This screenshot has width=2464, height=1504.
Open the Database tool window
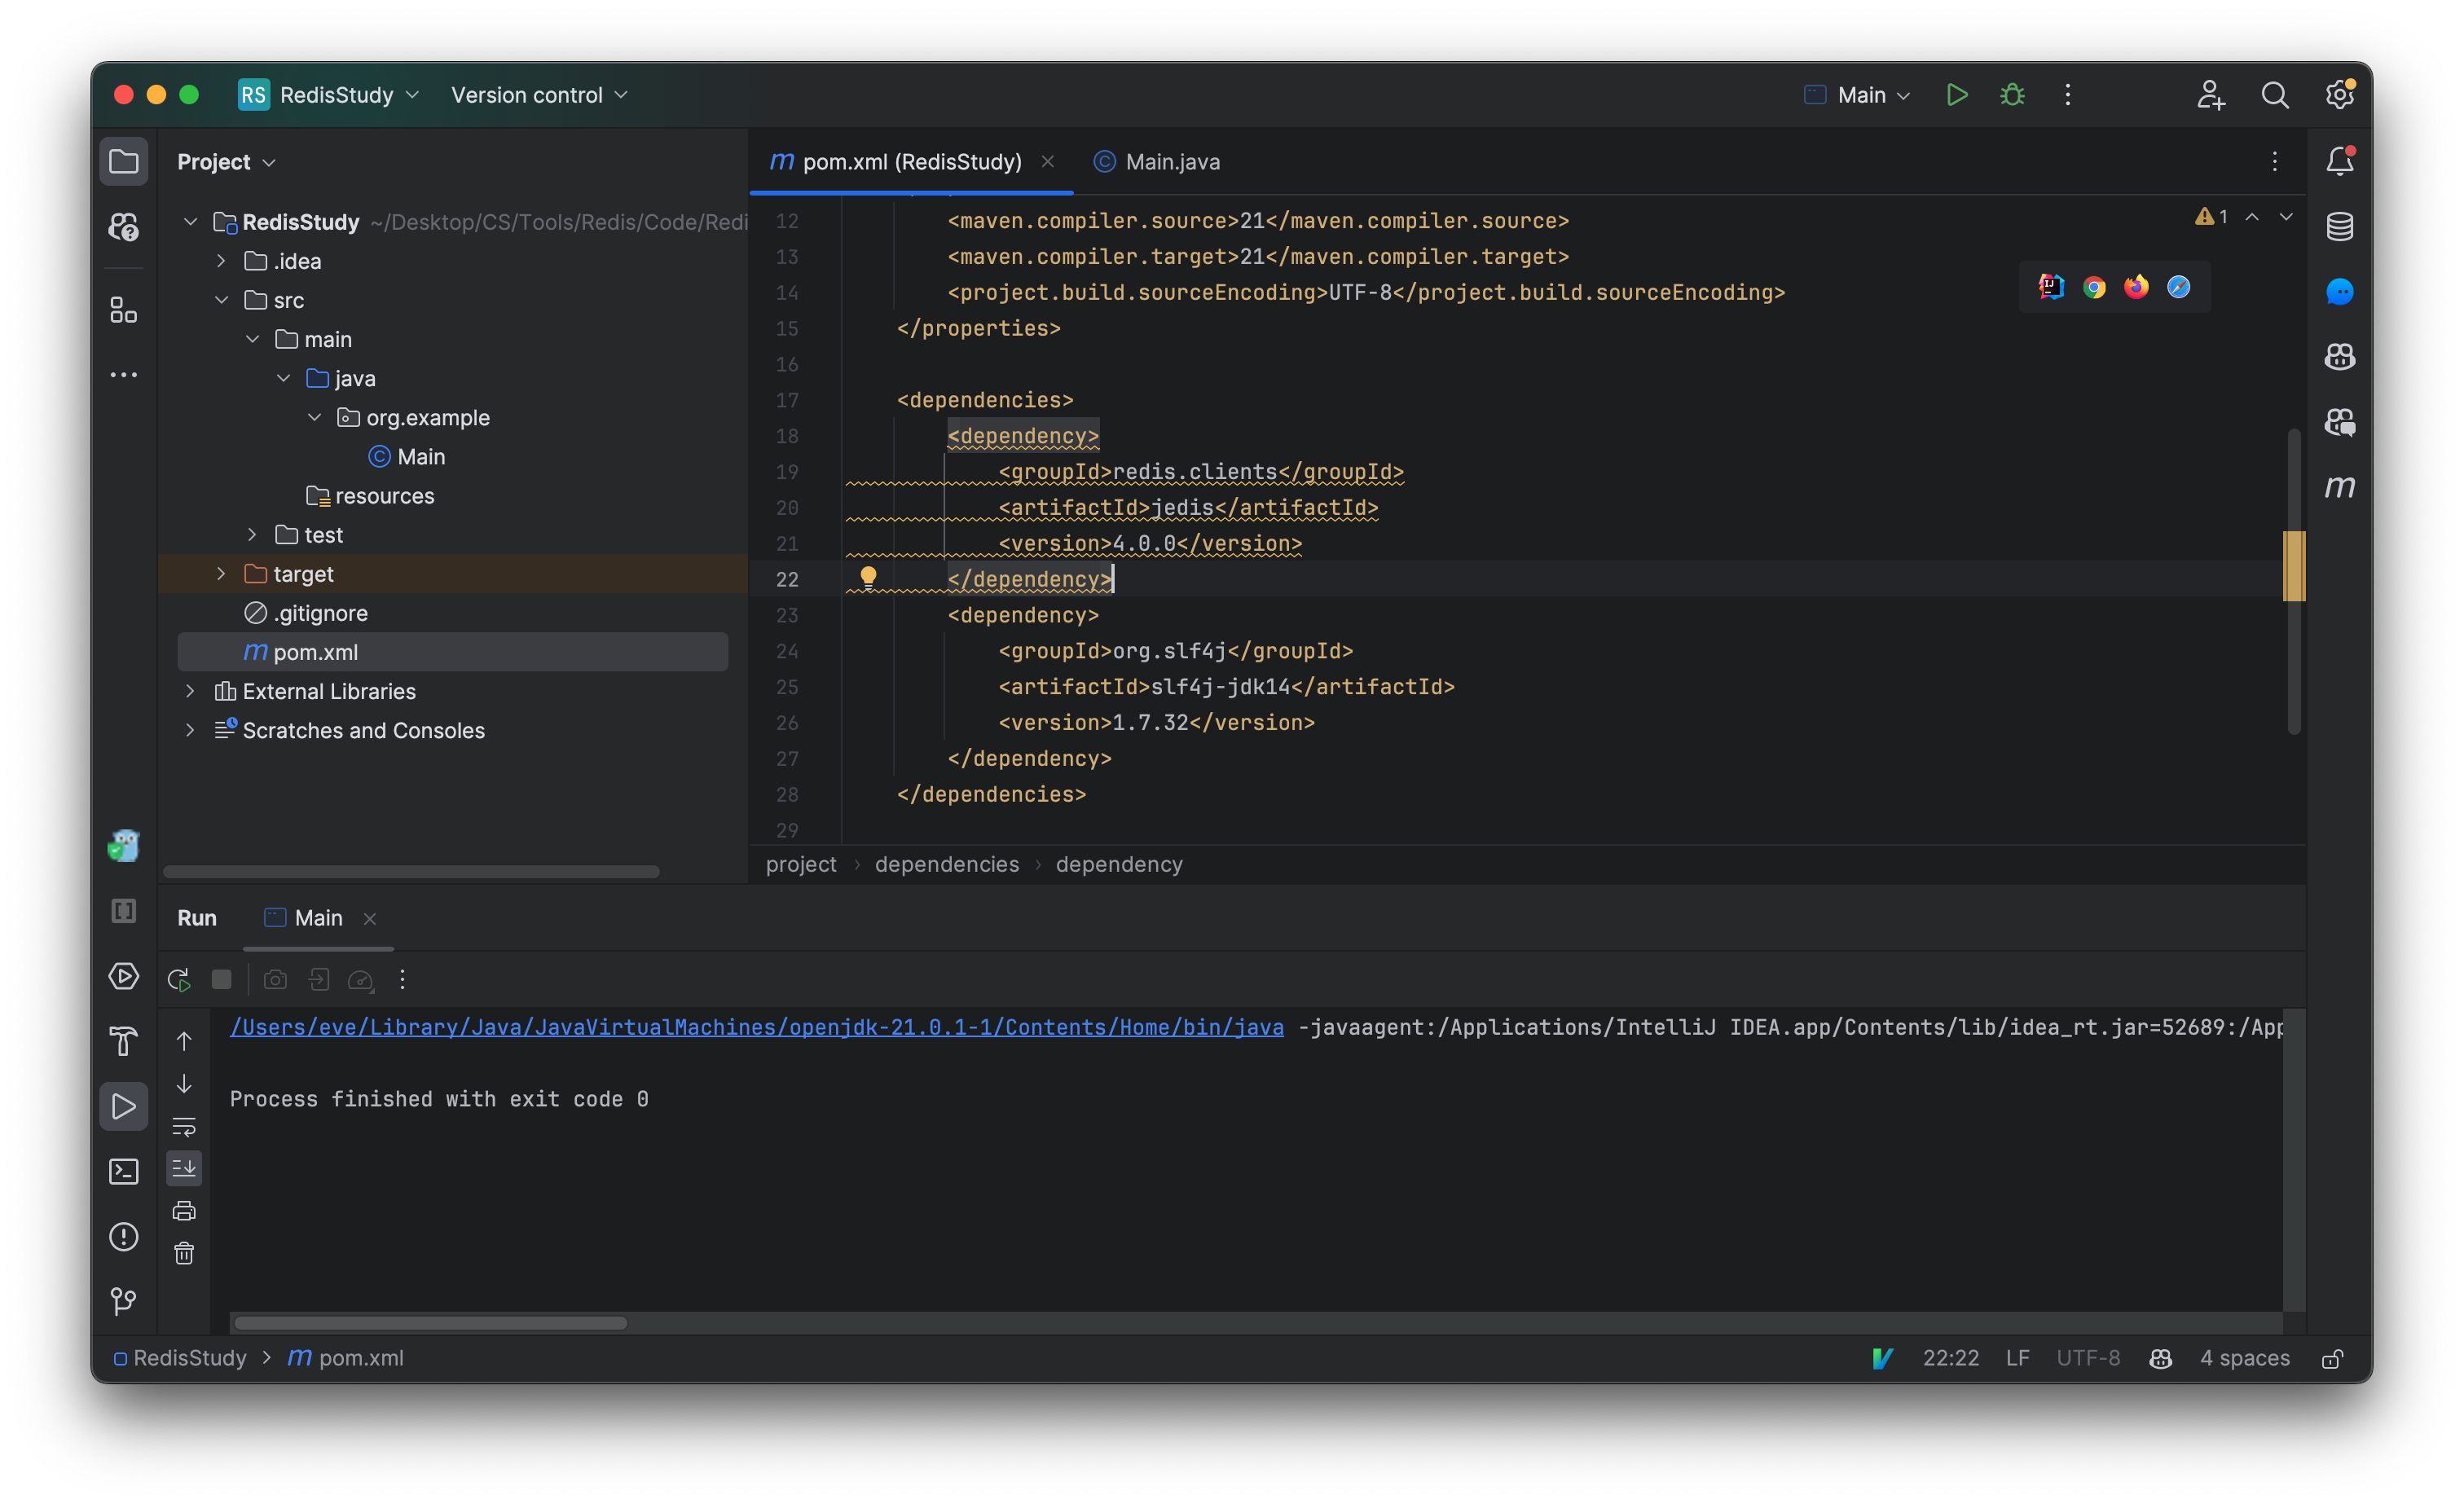tap(2339, 227)
